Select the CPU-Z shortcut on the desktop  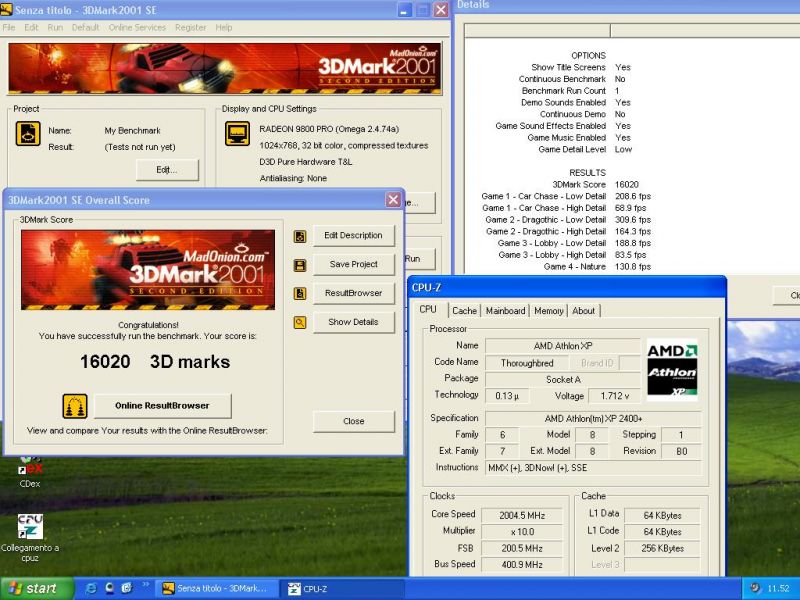point(30,538)
